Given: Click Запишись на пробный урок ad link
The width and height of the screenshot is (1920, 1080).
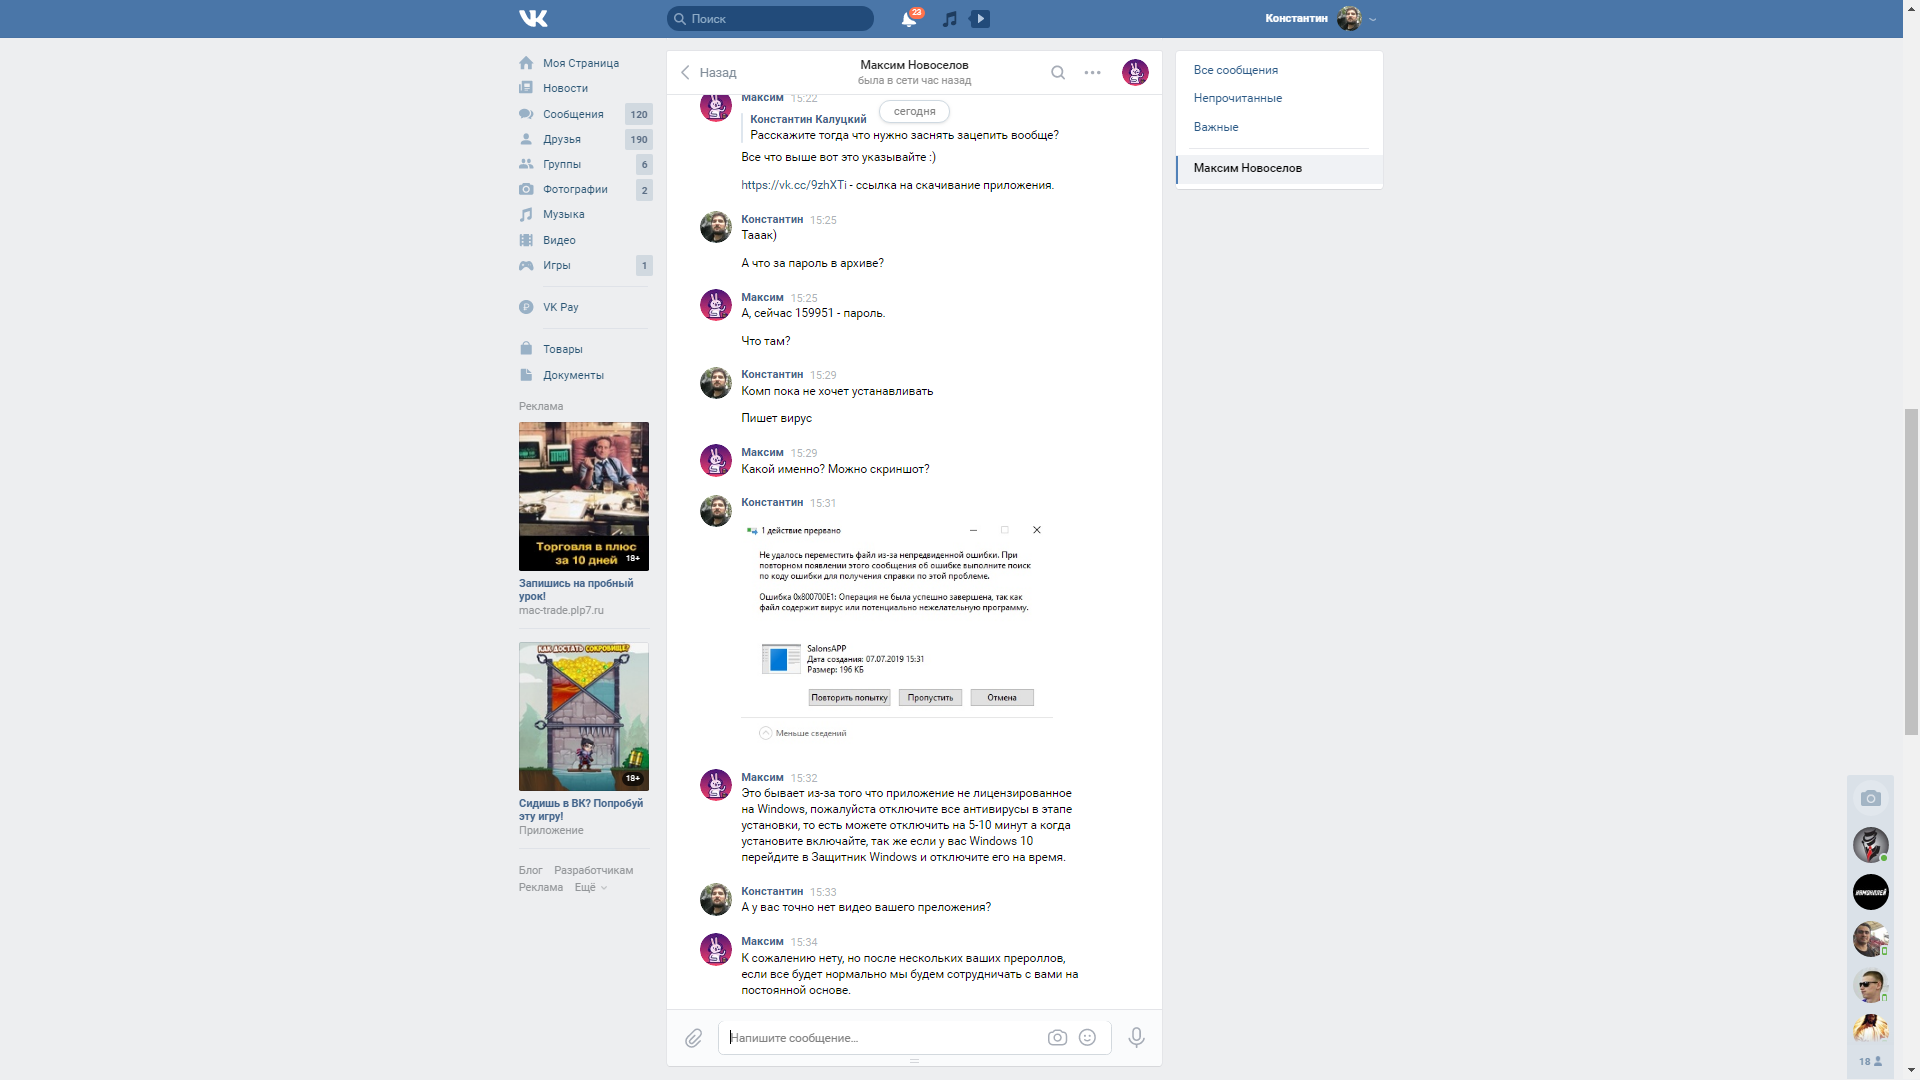Looking at the screenshot, I should [576, 589].
